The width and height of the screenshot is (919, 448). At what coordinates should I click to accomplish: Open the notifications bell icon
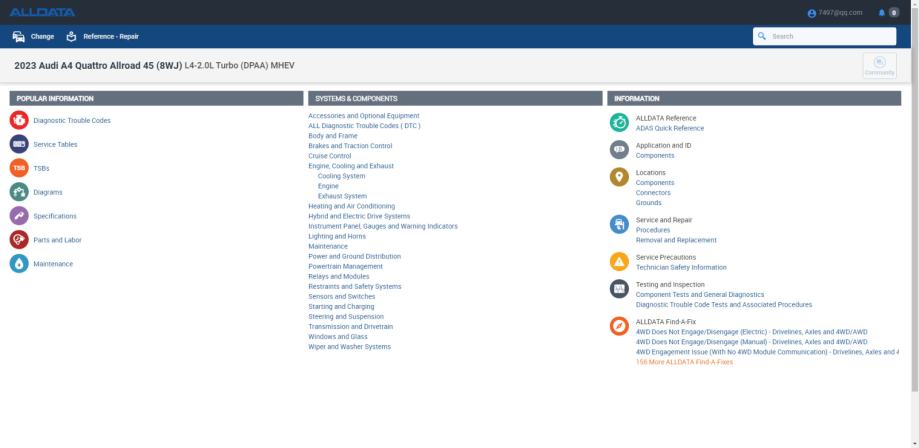point(881,13)
